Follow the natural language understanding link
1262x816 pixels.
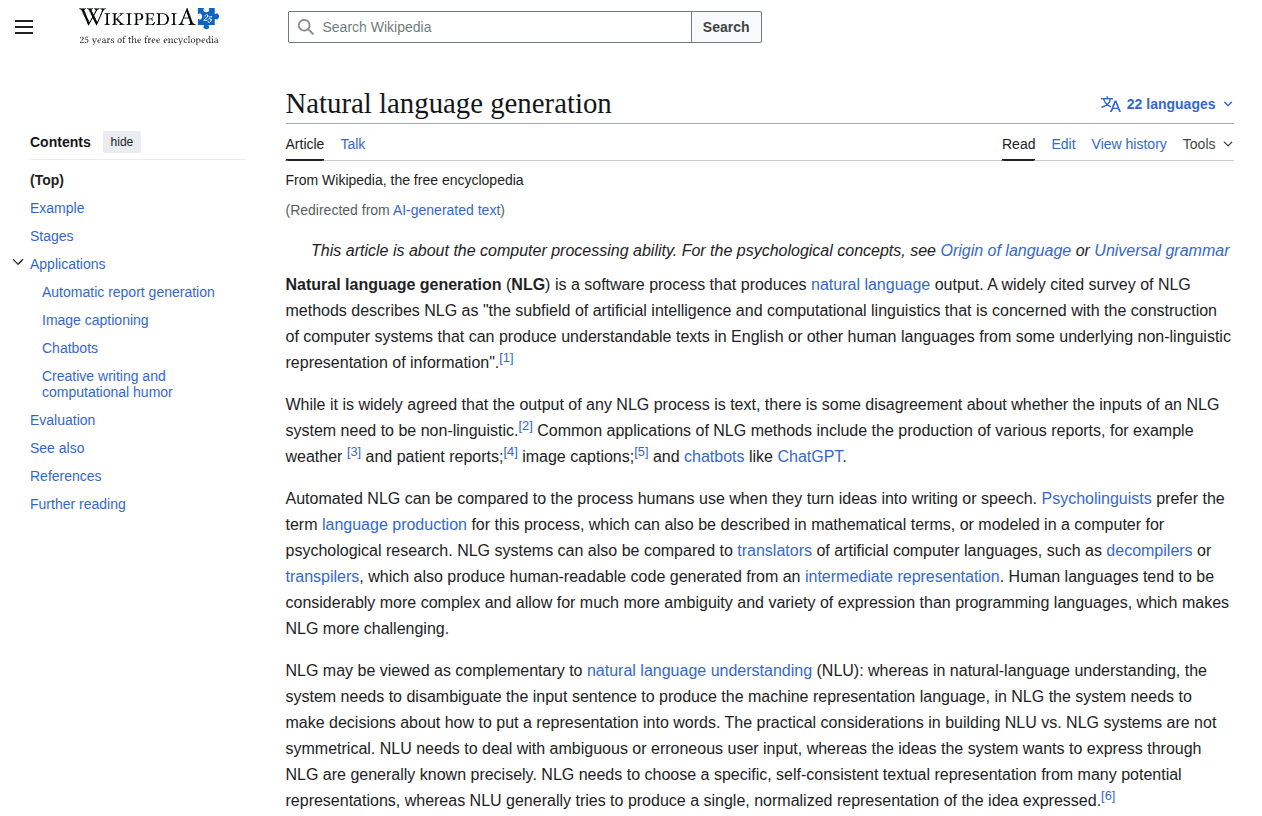699,670
